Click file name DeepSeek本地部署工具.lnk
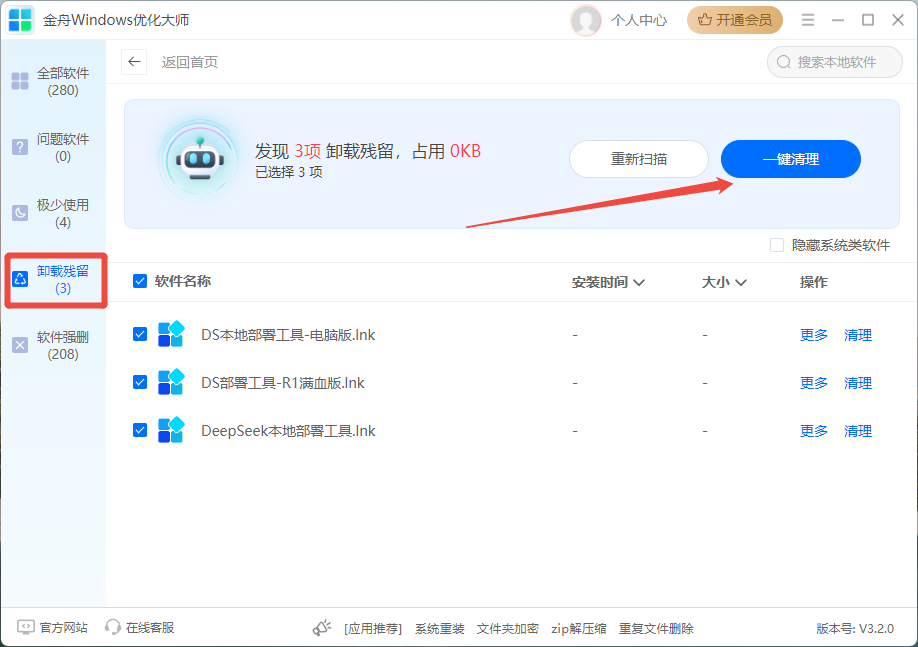The image size is (918, 647). coord(288,431)
